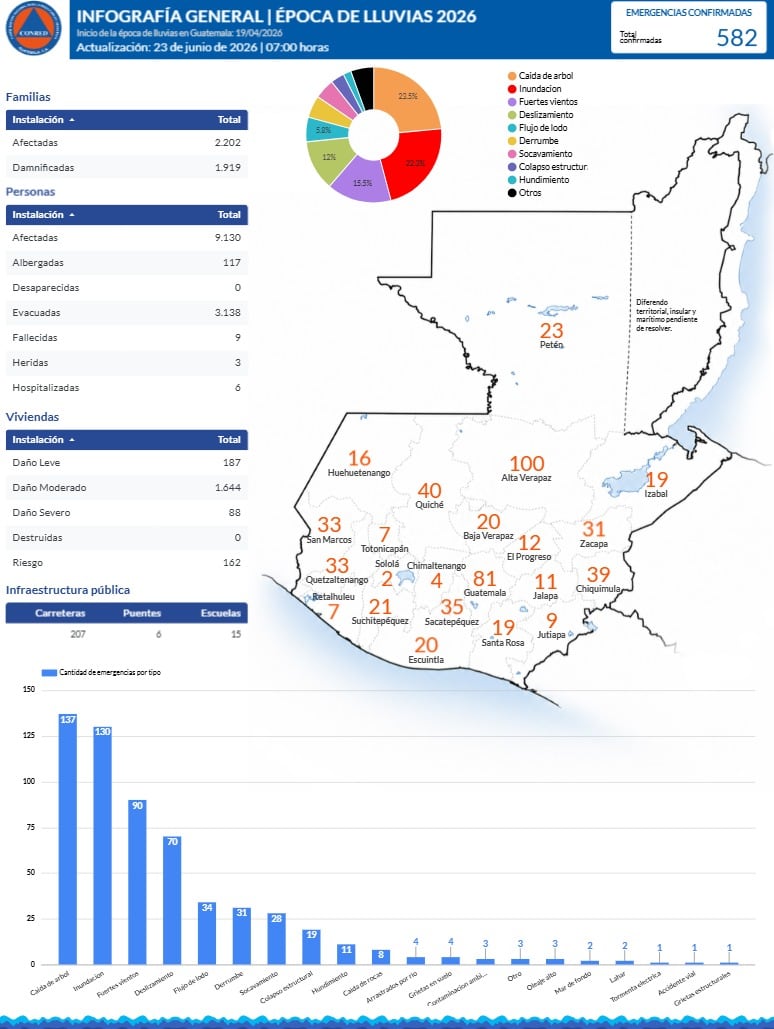Click the Caida de arbol bar labeled 137
Viewport: 774px width, 1029px height.
point(68,839)
